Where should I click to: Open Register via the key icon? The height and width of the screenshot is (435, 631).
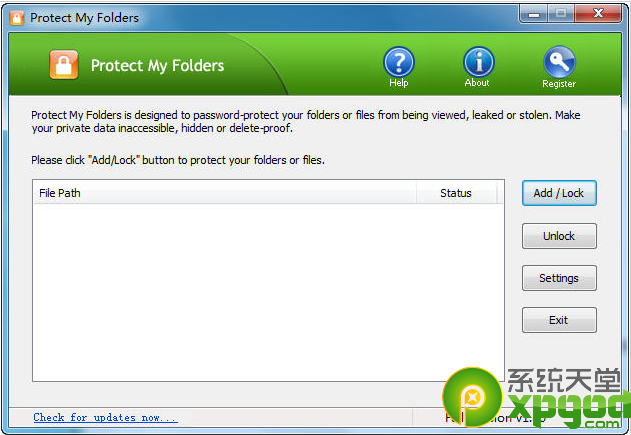(559, 62)
